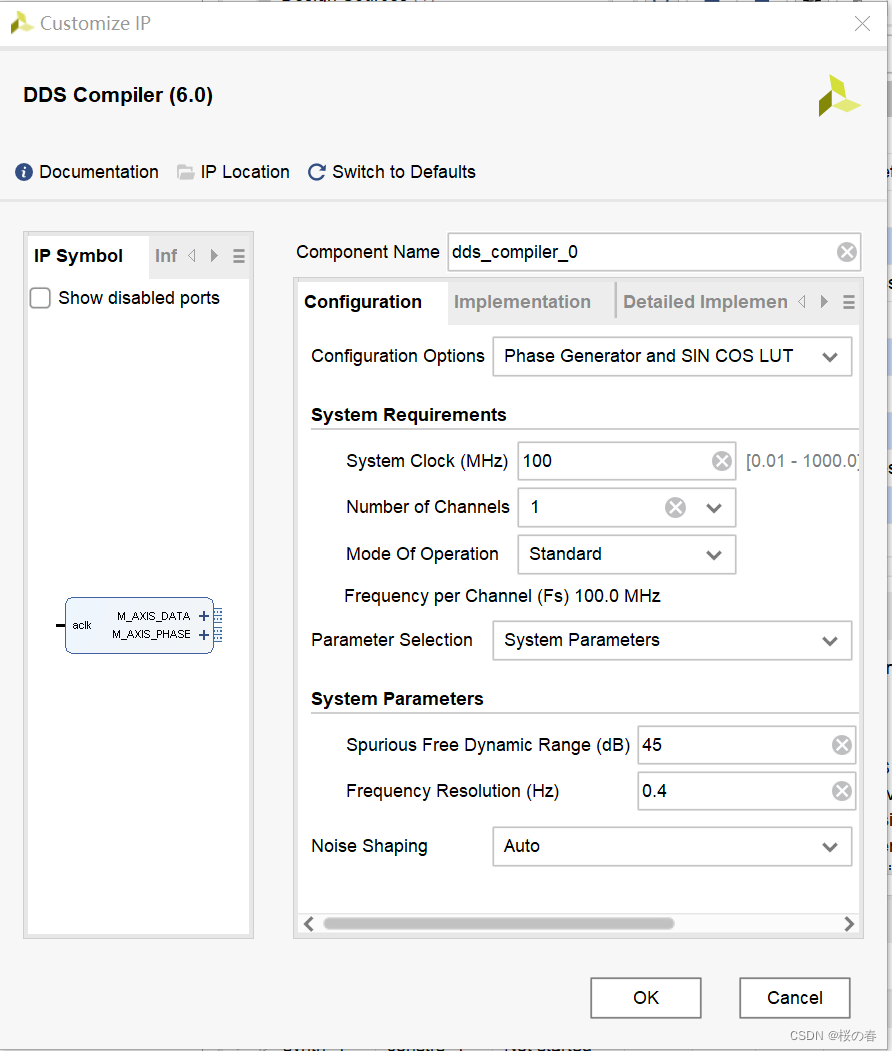Clear the Frequency Resolution value
The image size is (892, 1051).
[841, 791]
